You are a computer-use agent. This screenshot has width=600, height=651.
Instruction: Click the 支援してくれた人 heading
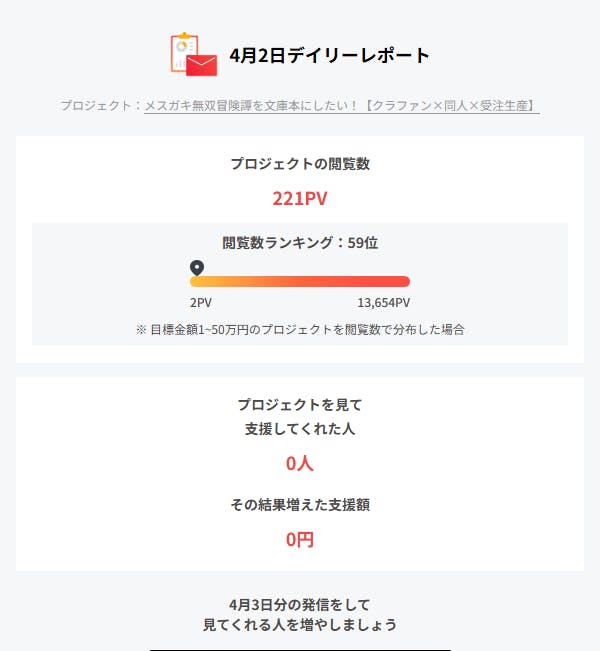click(300, 429)
